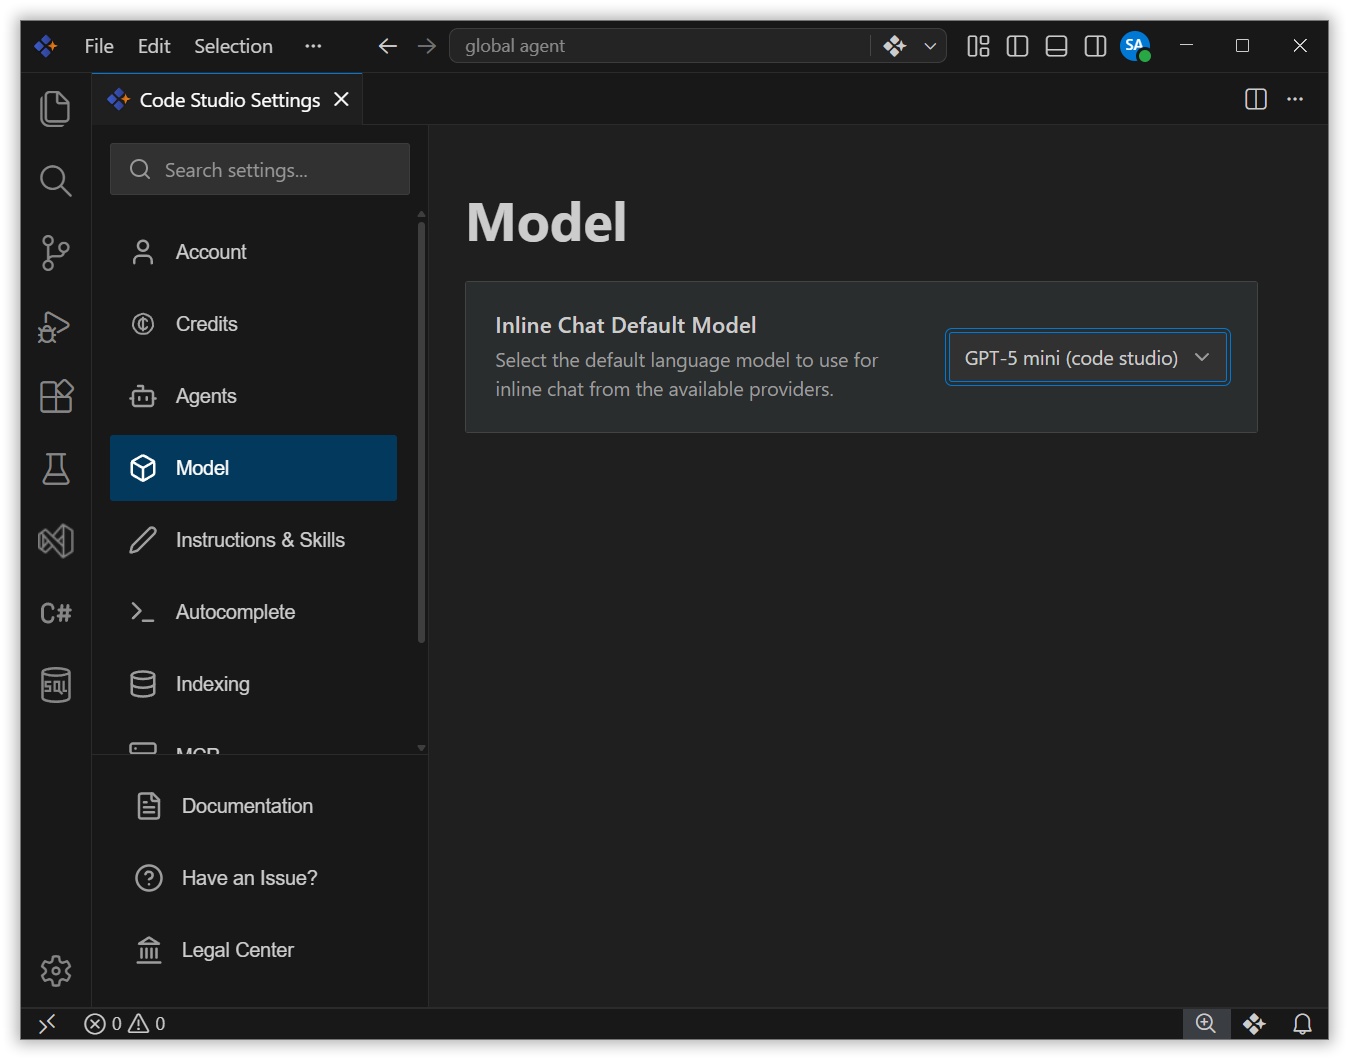
Task: Open Instructions & Skills section
Action: [x=253, y=540]
